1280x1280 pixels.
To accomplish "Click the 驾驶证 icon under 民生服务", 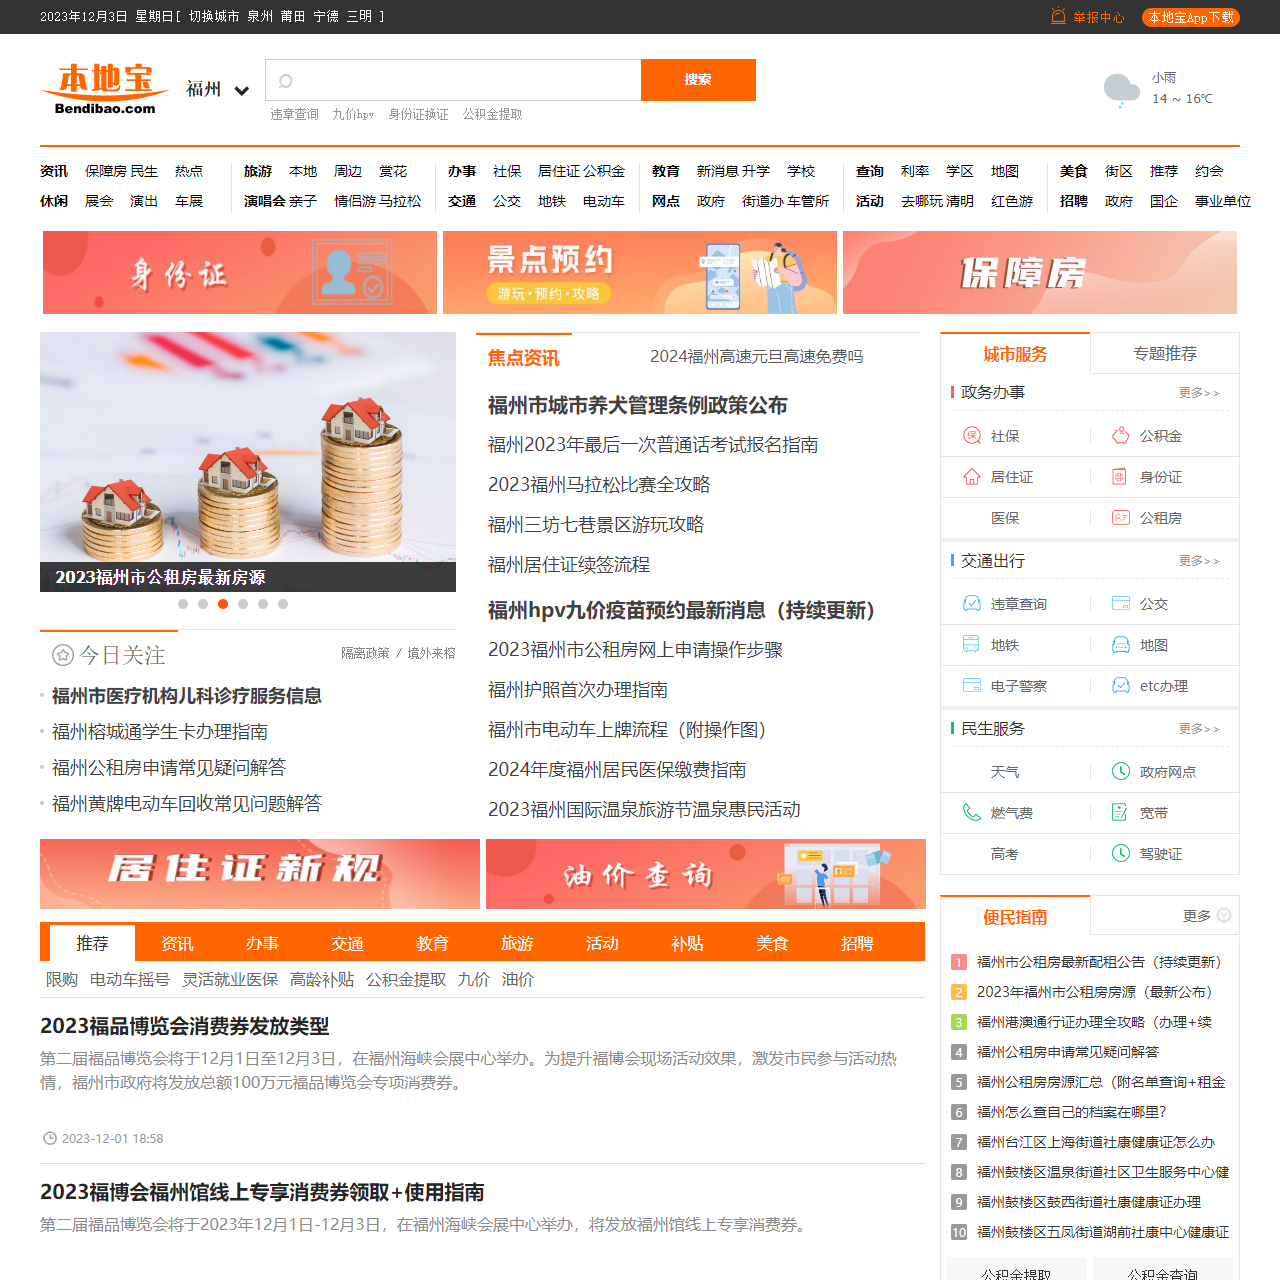I will click(1121, 854).
